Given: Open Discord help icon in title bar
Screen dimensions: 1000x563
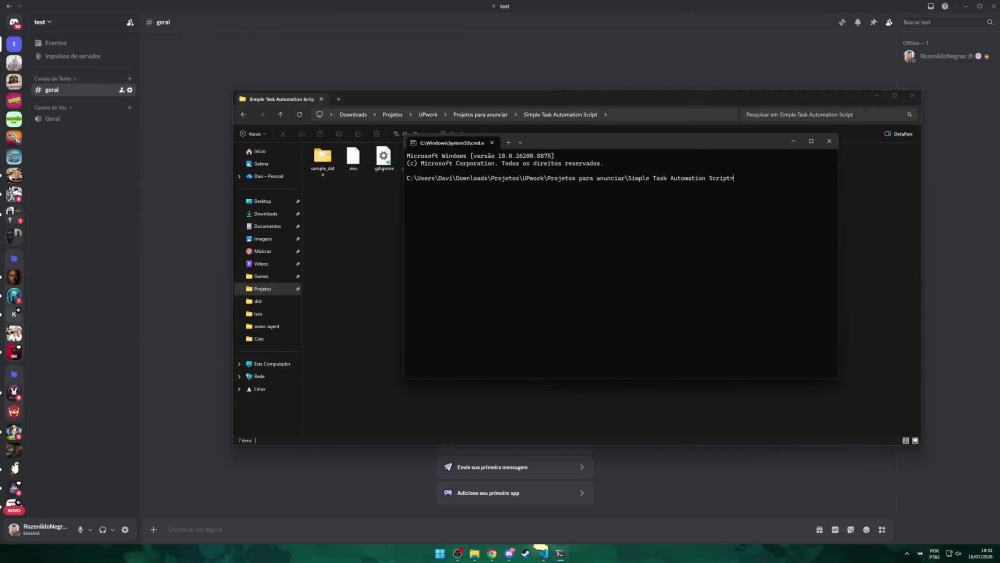Looking at the screenshot, I should 945,6.
